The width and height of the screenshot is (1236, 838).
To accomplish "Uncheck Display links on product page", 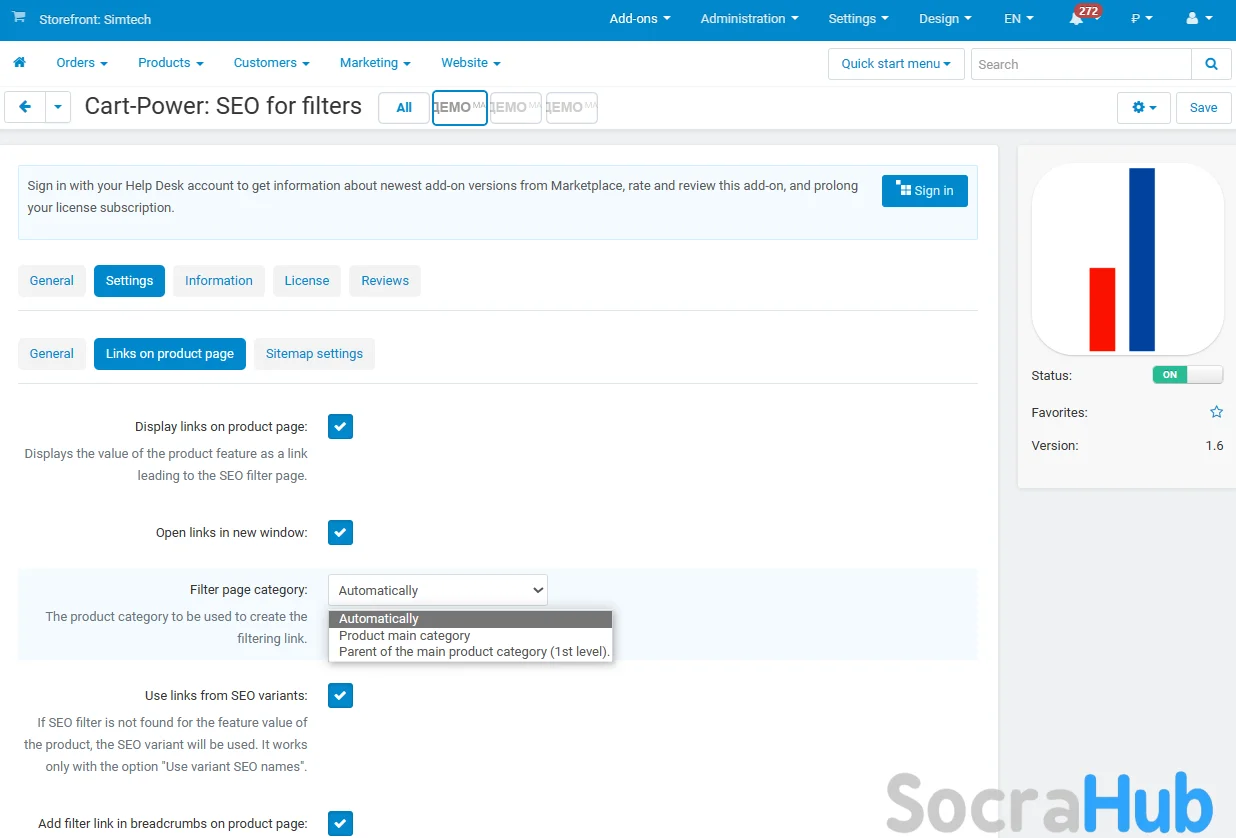I will point(341,427).
